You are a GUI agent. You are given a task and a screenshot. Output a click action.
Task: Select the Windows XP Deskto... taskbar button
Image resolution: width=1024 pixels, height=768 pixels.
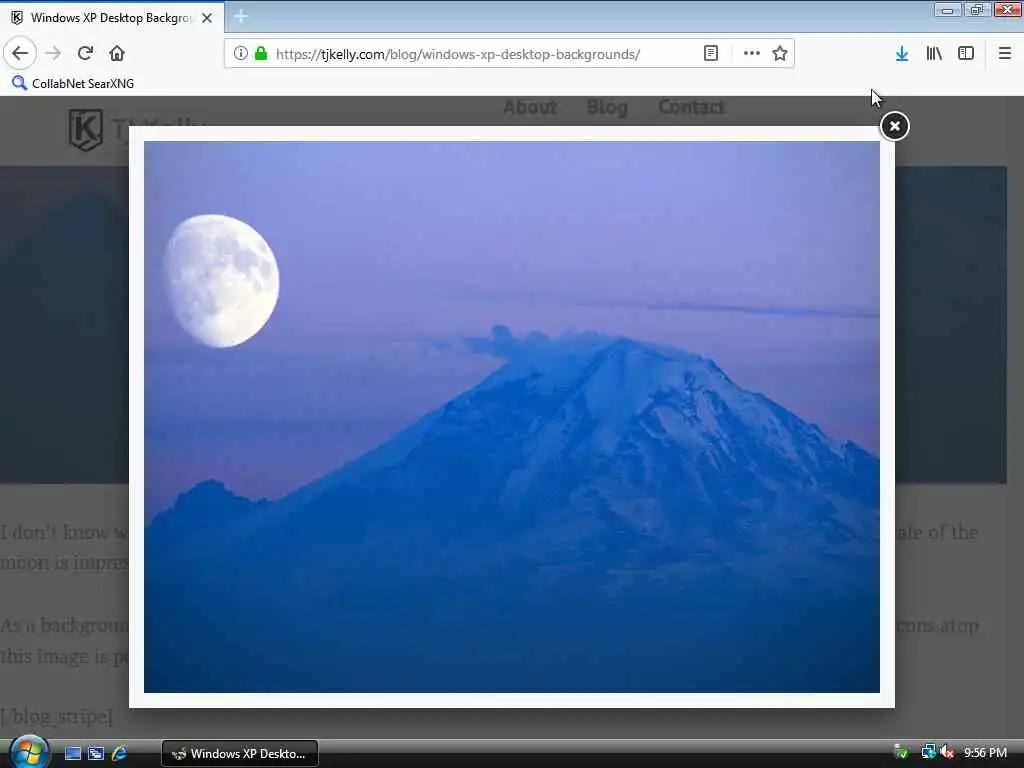240,754
